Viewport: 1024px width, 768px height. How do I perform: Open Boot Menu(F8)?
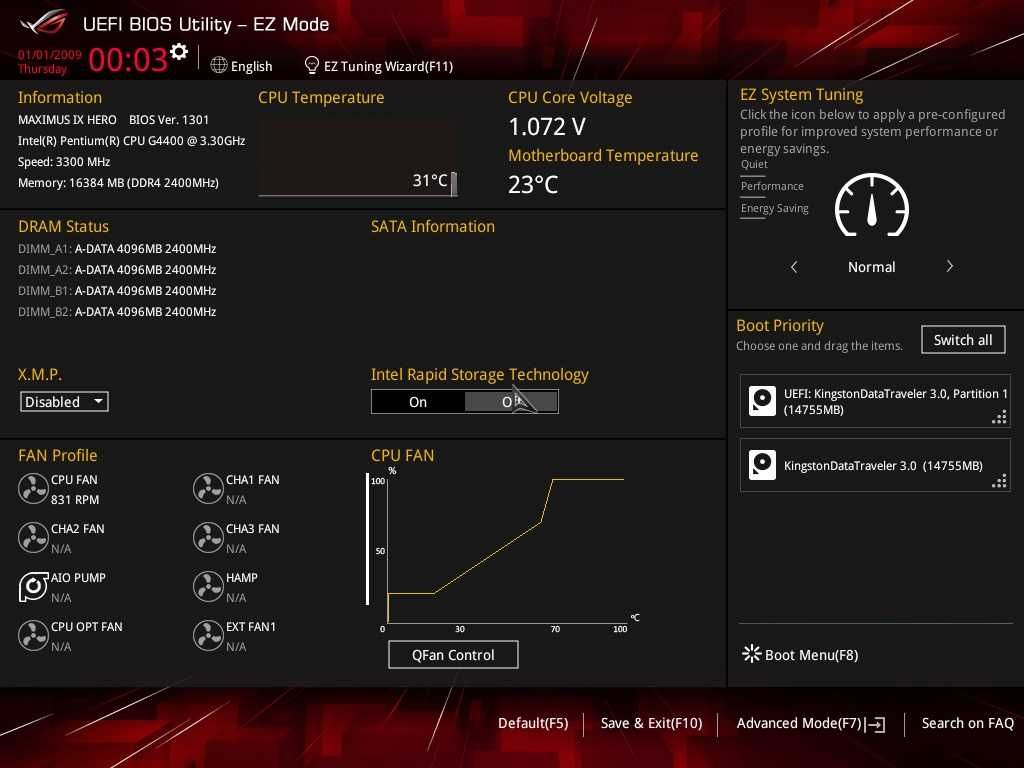click(x=811, y=655)
